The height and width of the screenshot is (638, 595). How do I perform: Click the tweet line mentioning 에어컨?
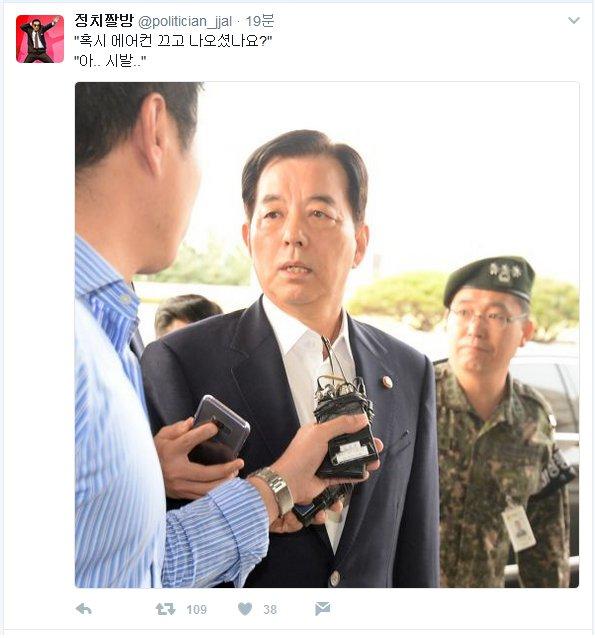tap(173, 41)
